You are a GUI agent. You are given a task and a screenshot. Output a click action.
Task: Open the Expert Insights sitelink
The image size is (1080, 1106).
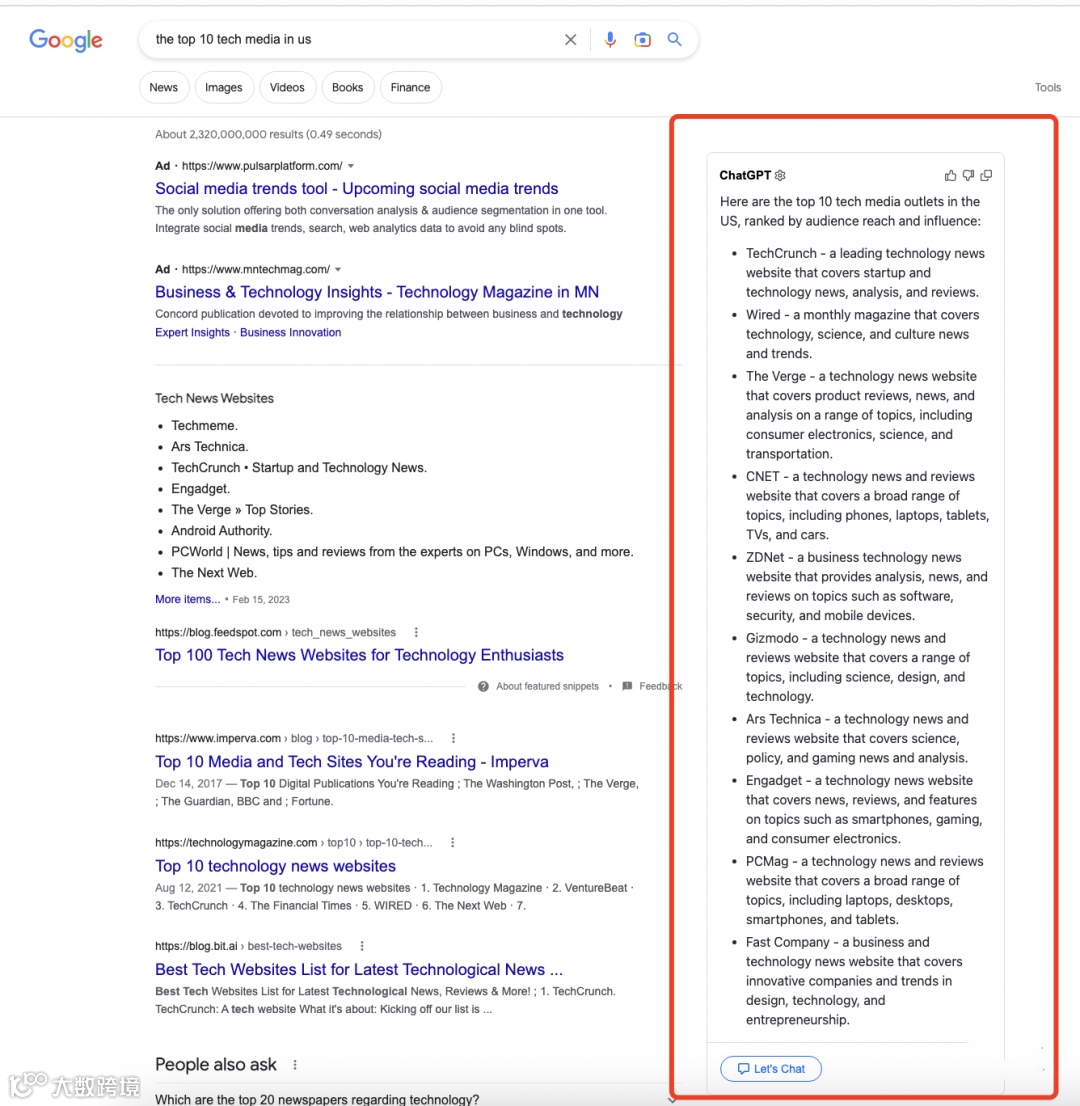point(193,332)
